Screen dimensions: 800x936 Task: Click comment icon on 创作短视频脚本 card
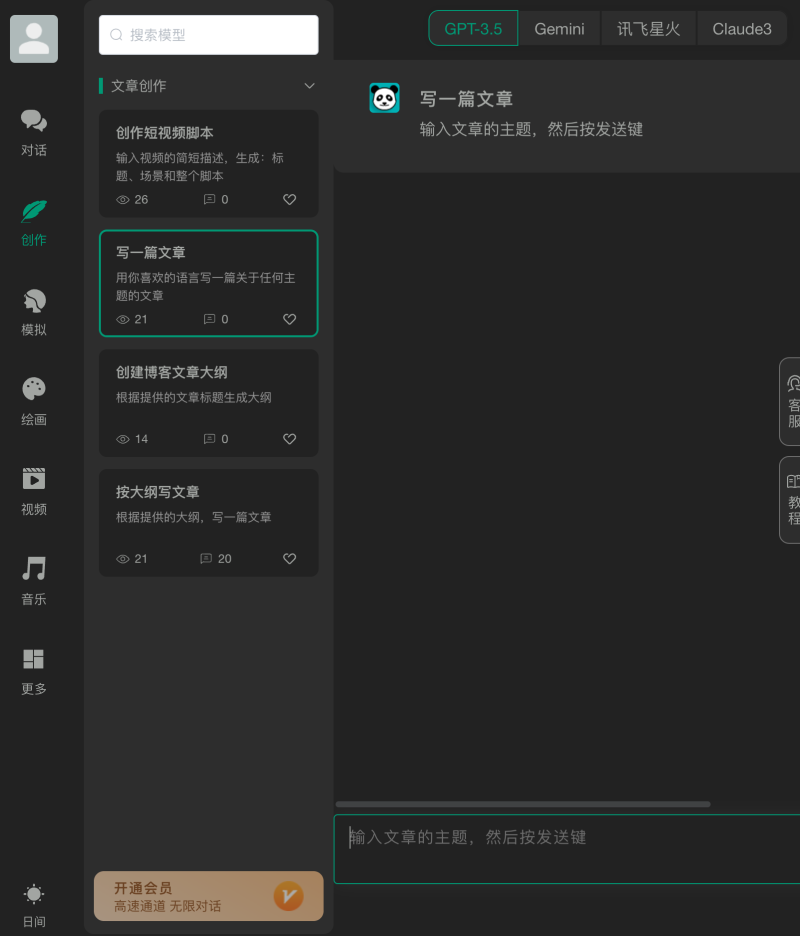(x=209, y=199)
